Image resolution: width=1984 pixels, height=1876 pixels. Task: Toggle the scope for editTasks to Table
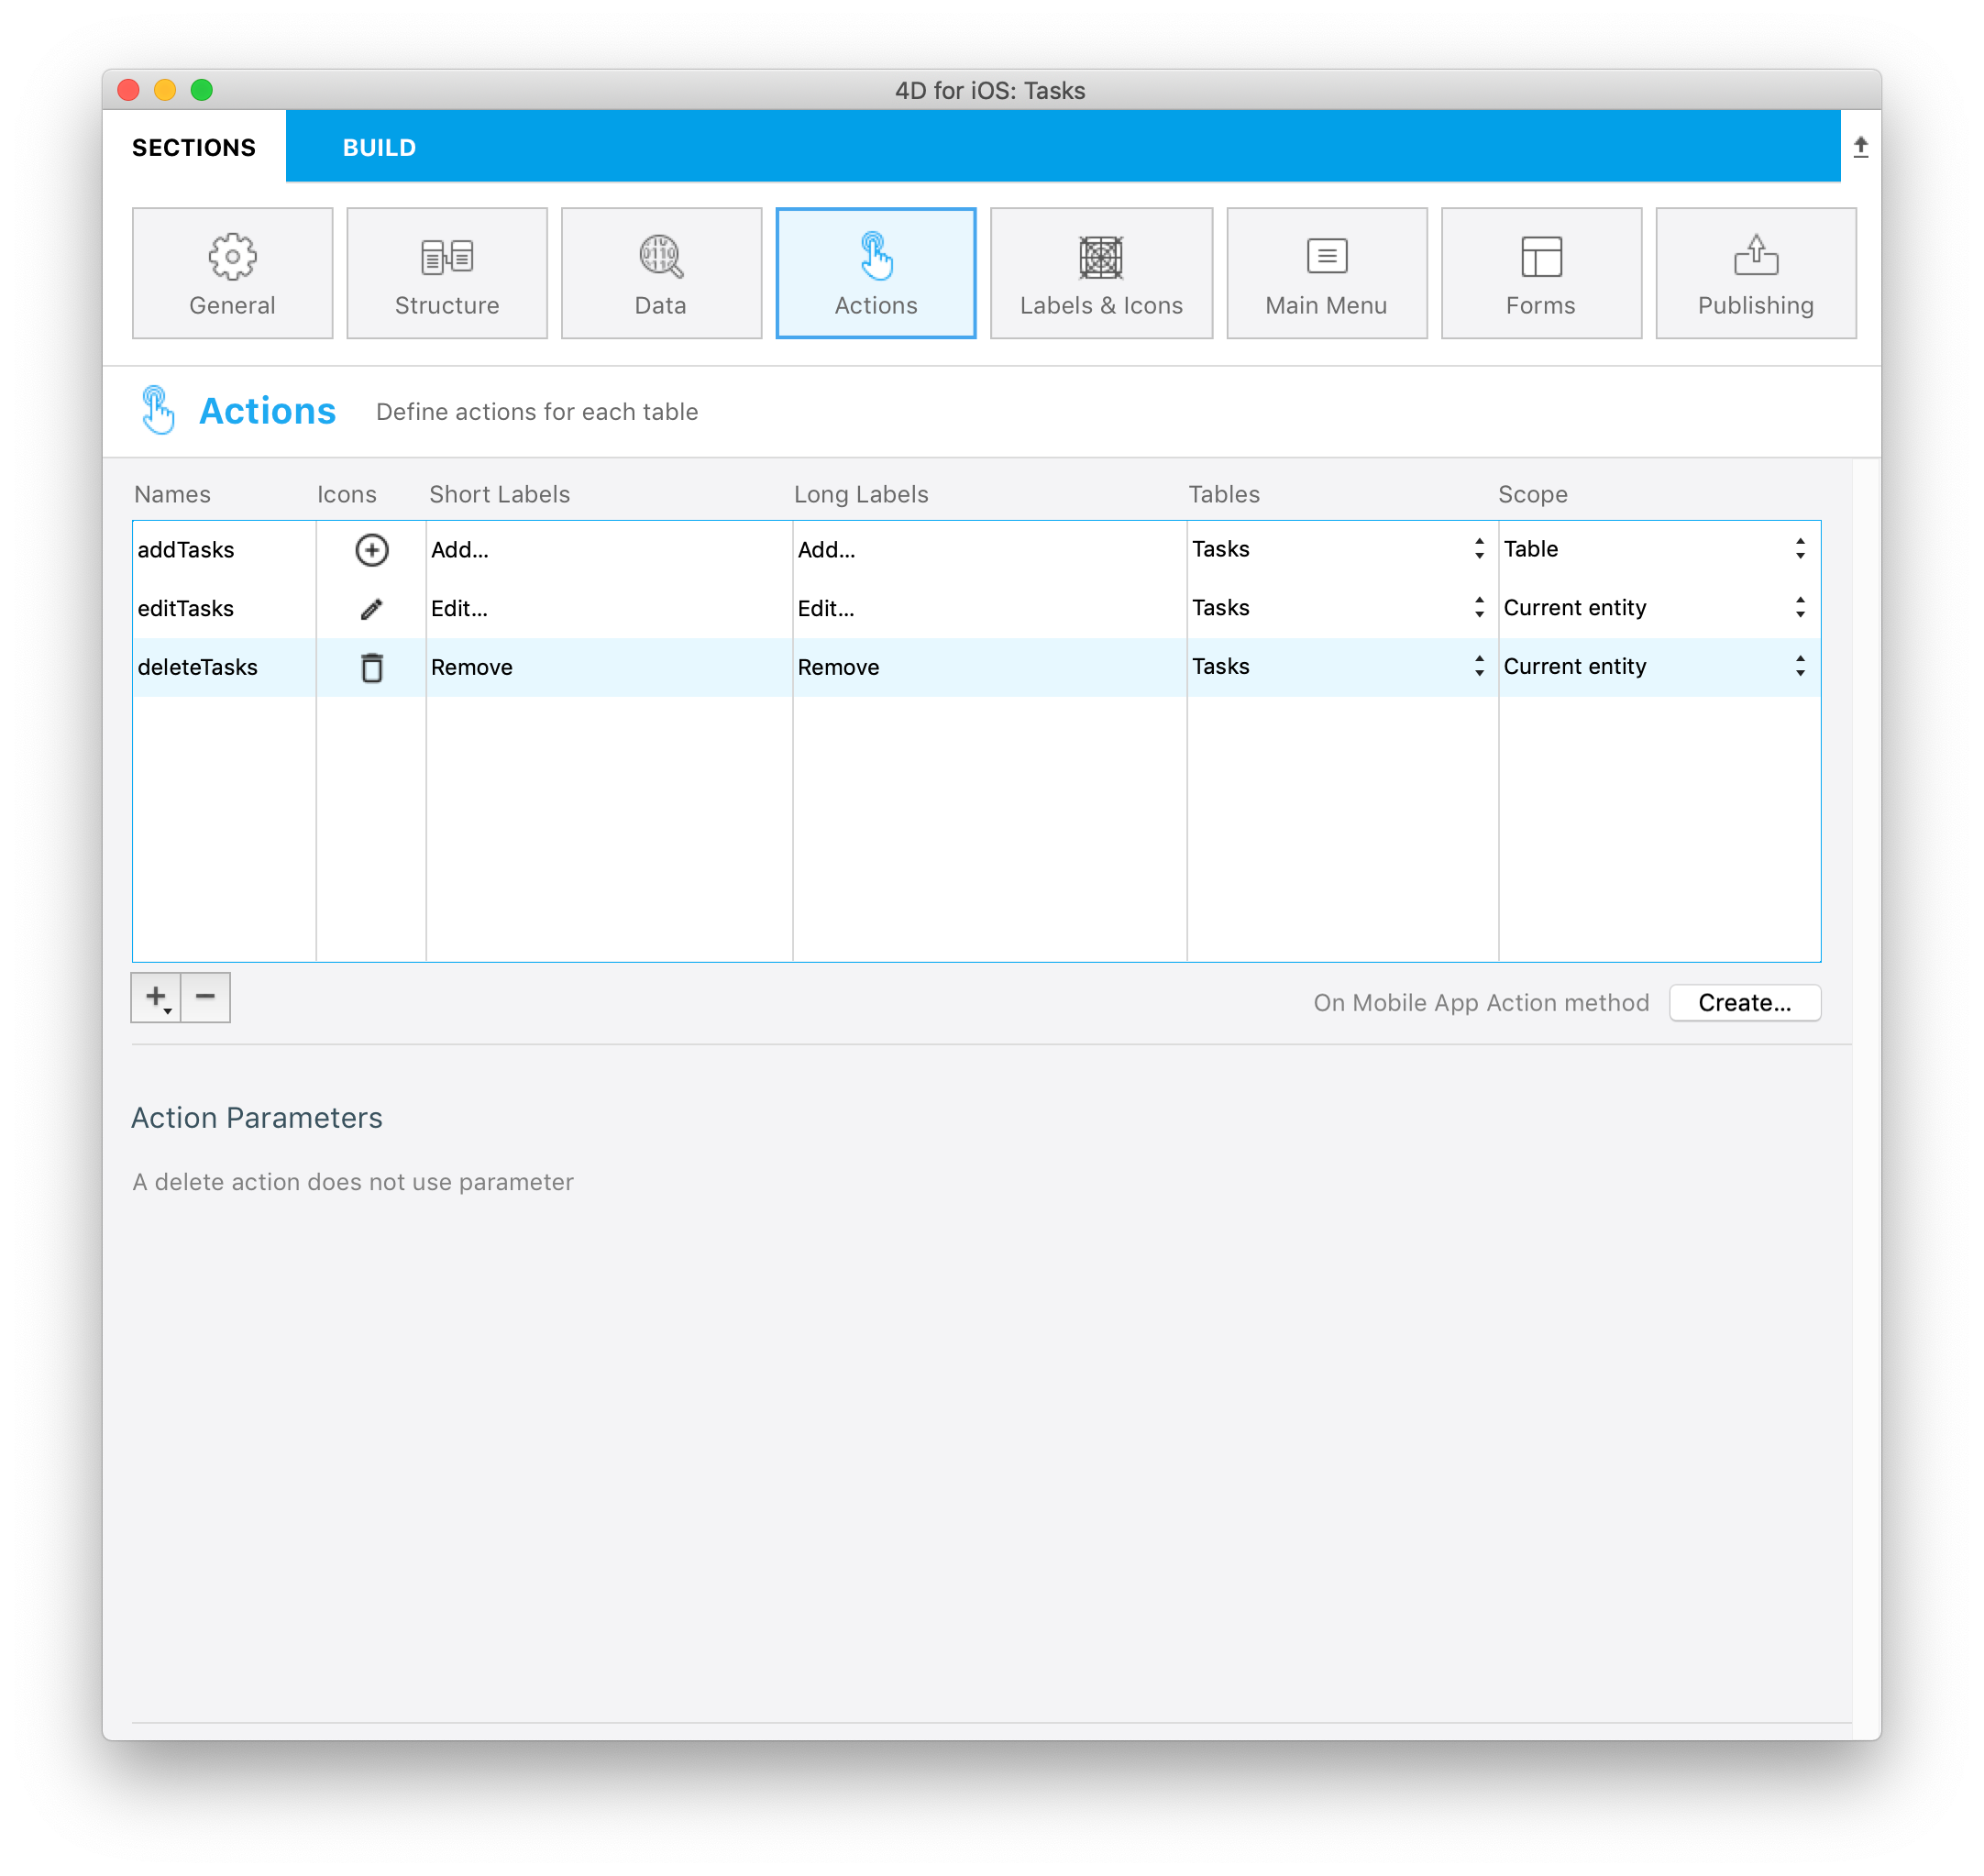coord(1802,606)
